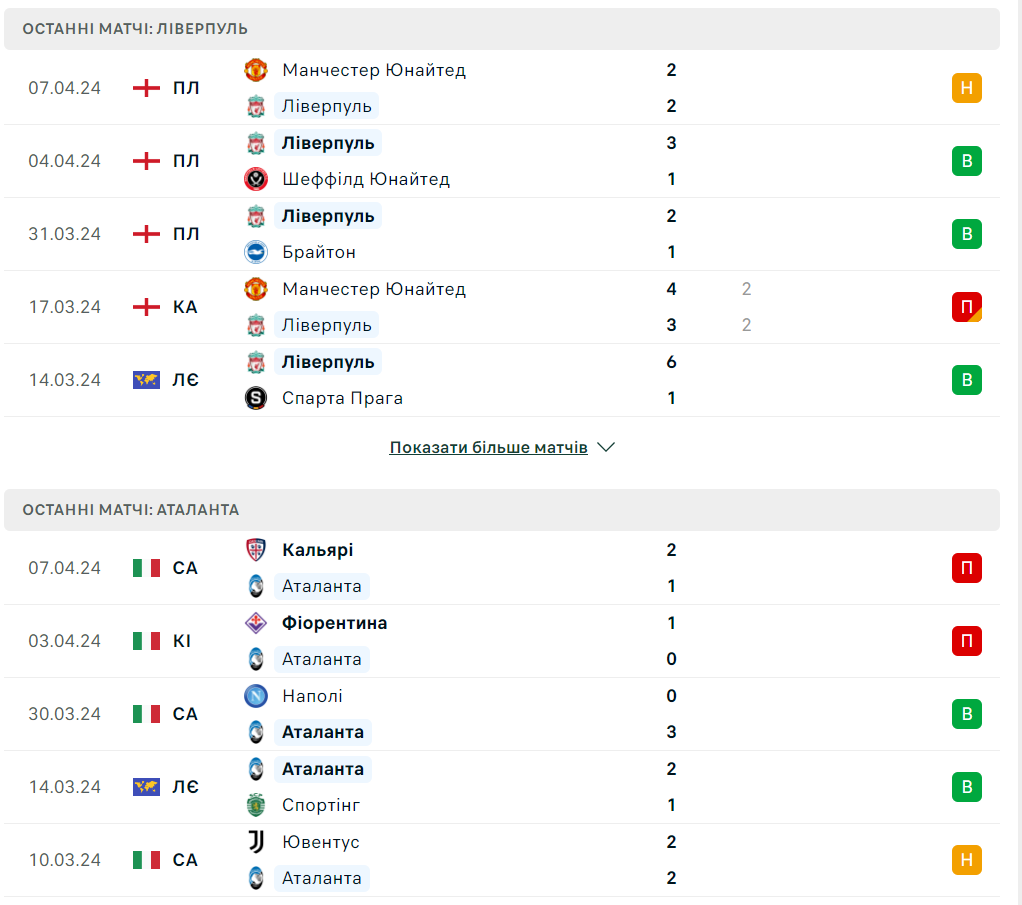Open the Наполі vs Аталанта match row
Viewport: 1022px width, 905px height.
[x=502, y=714]
